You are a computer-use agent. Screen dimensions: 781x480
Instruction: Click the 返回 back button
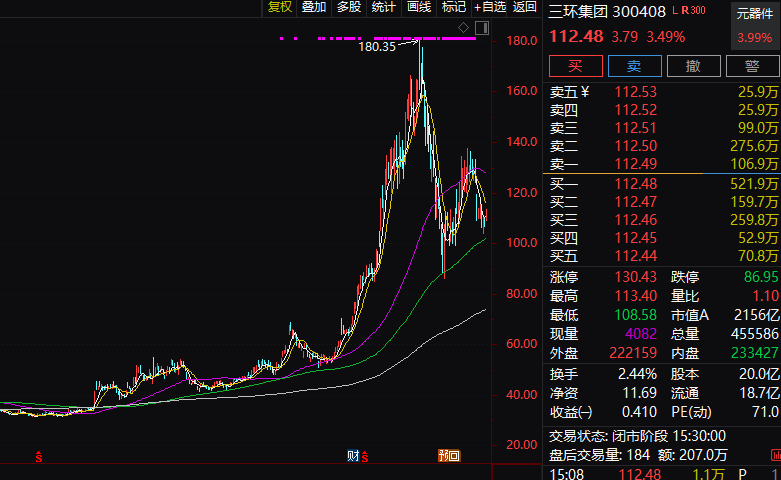click(x=524, y=7)
